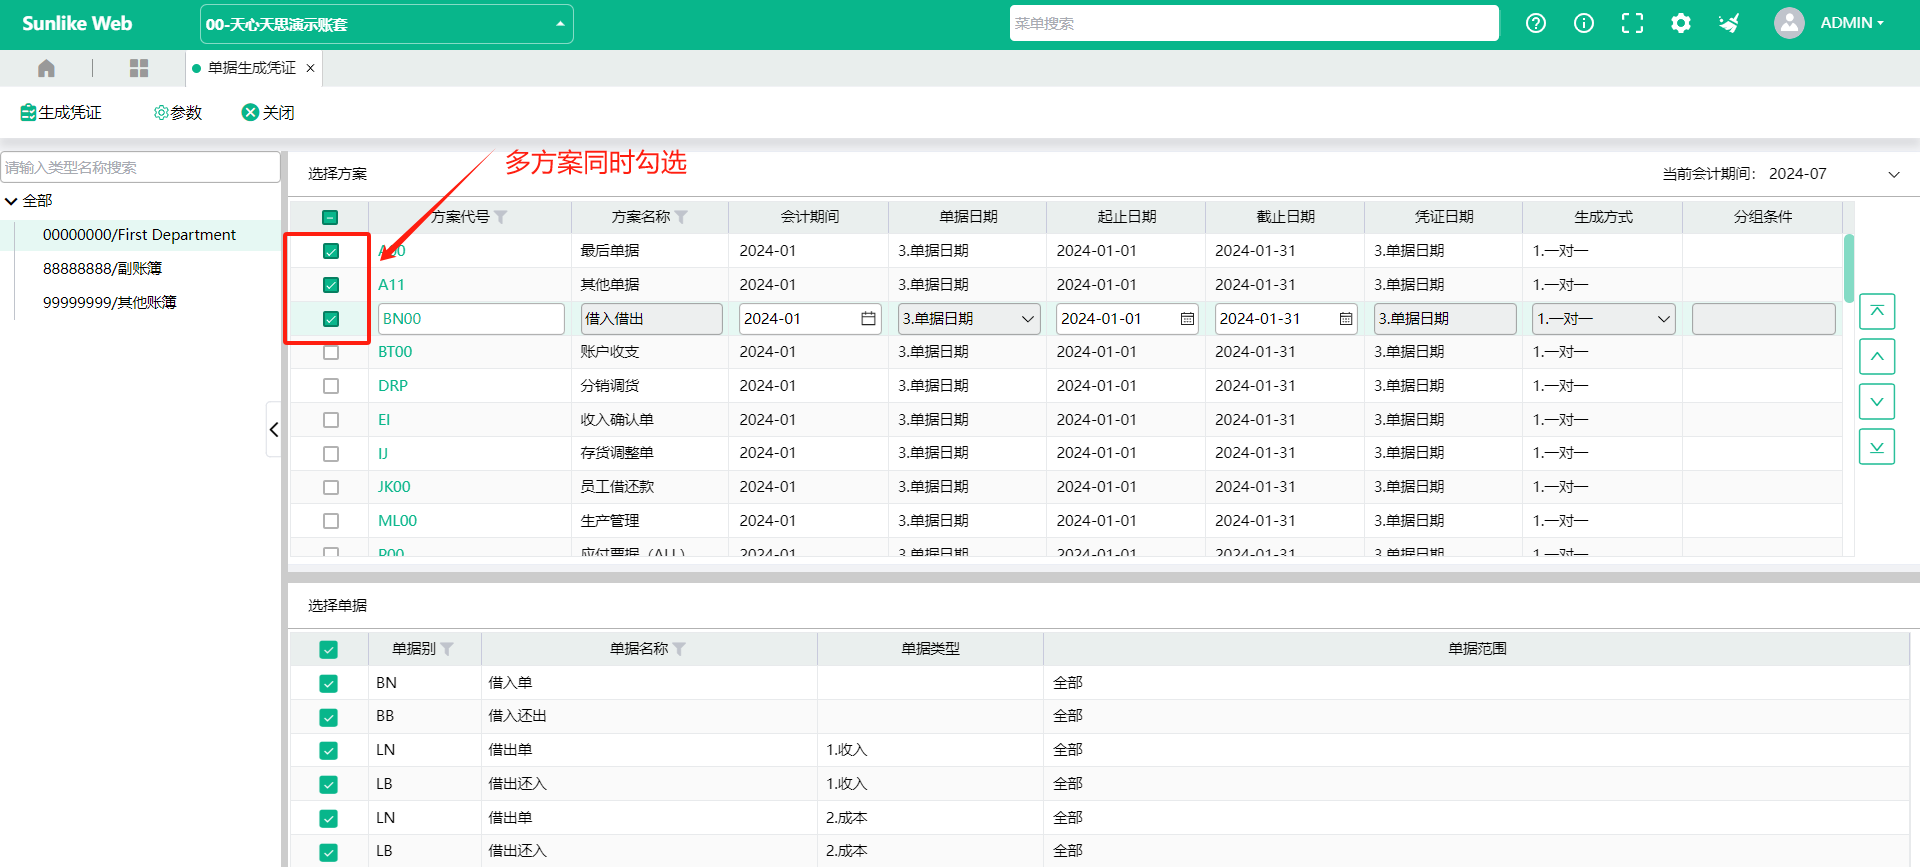Uncheck the A11 其他单据 scheme

[x=331, y=285]
